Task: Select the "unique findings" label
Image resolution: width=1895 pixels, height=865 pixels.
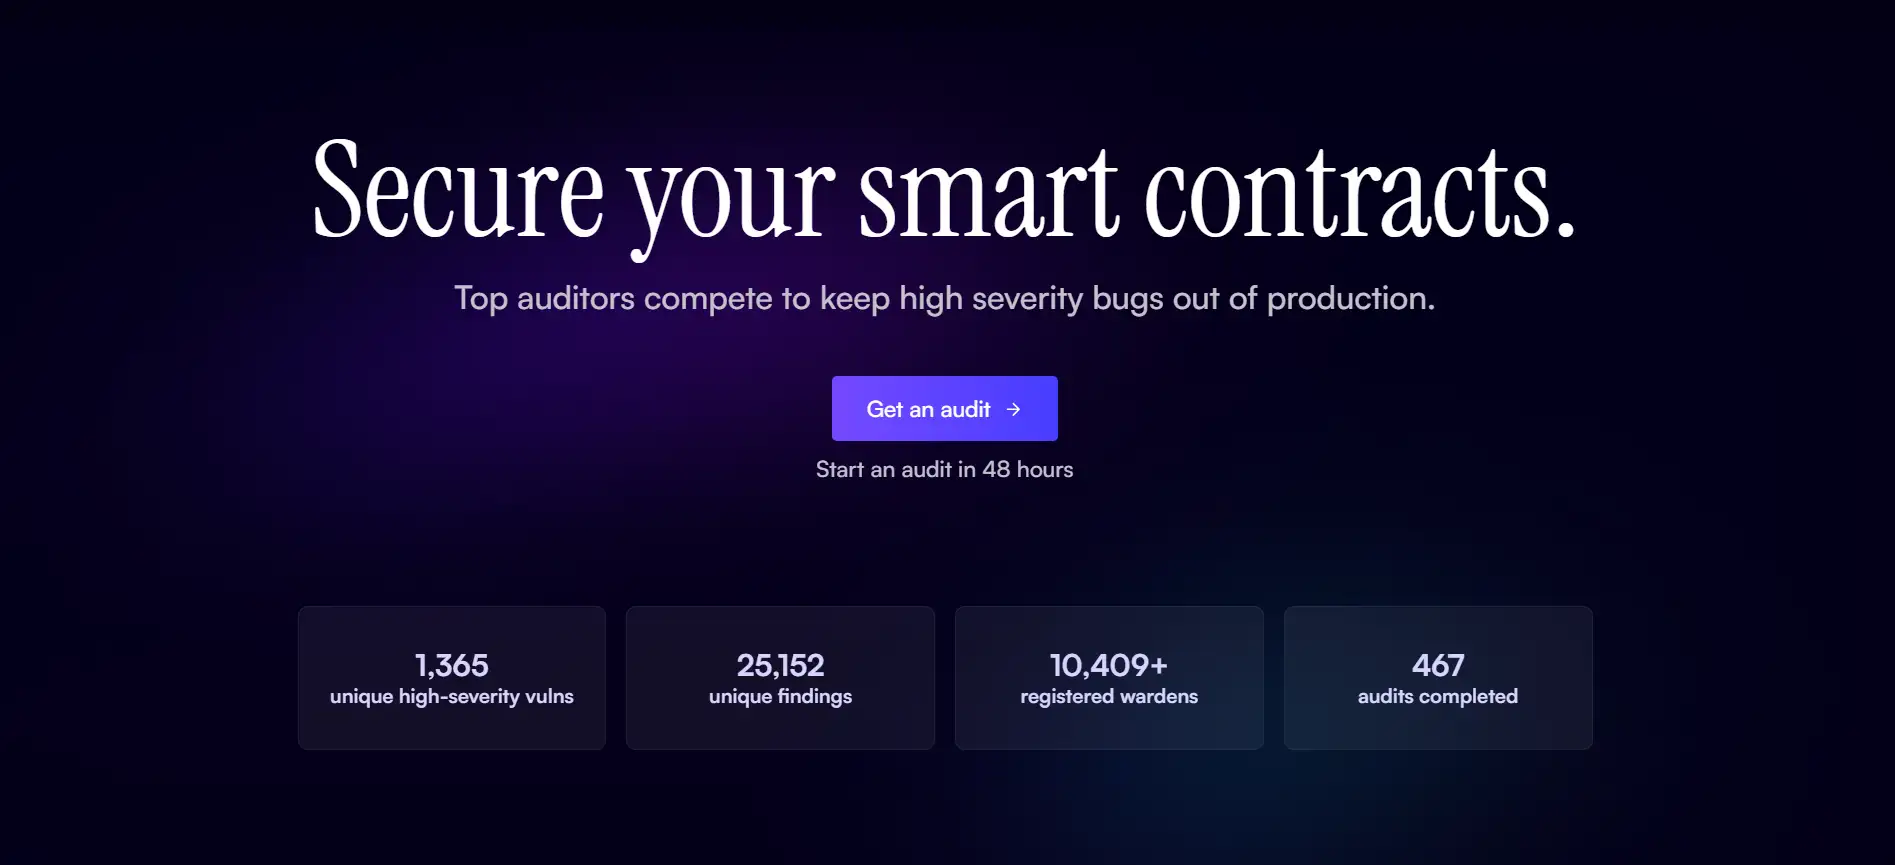Action: (x=780, y=697)
